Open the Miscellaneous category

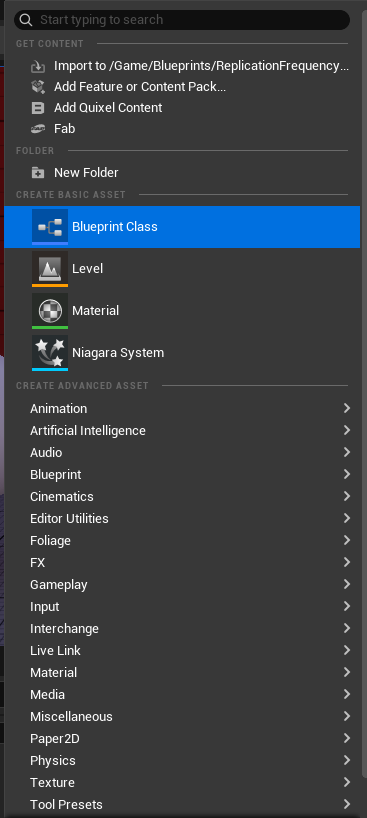182,717
